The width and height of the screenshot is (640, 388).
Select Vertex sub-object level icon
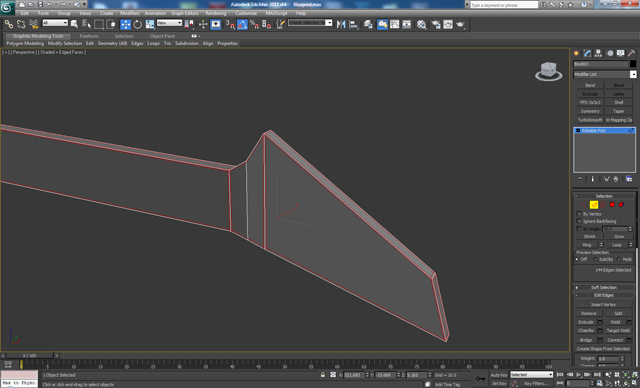point(585,204)
